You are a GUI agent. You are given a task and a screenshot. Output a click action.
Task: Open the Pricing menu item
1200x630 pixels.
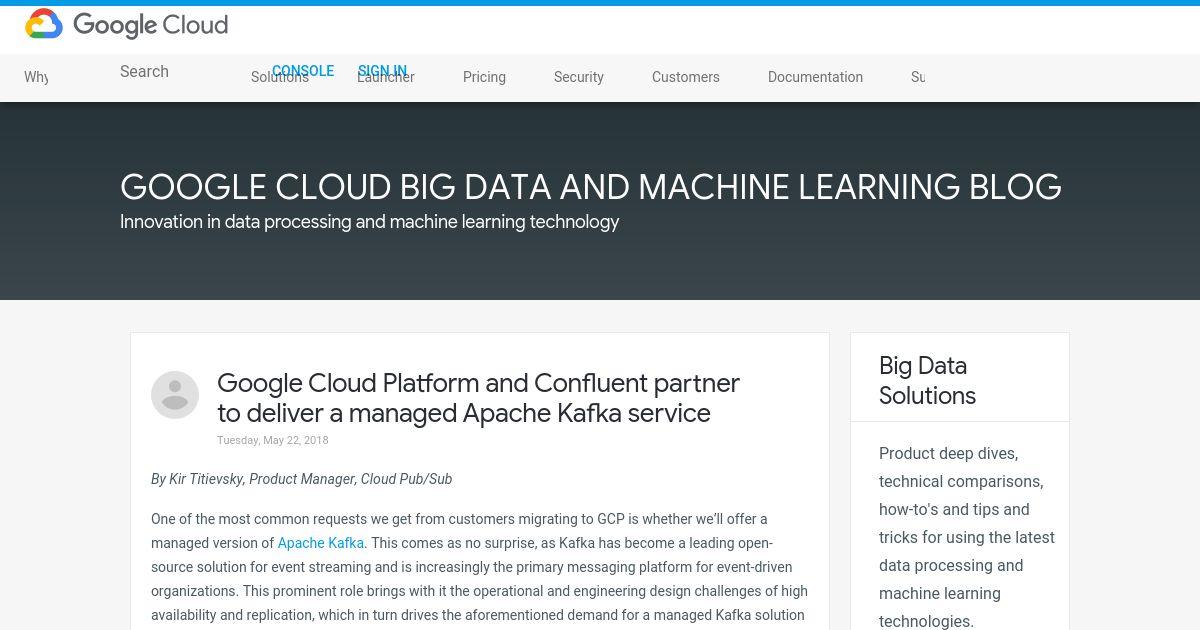(484, 77)
